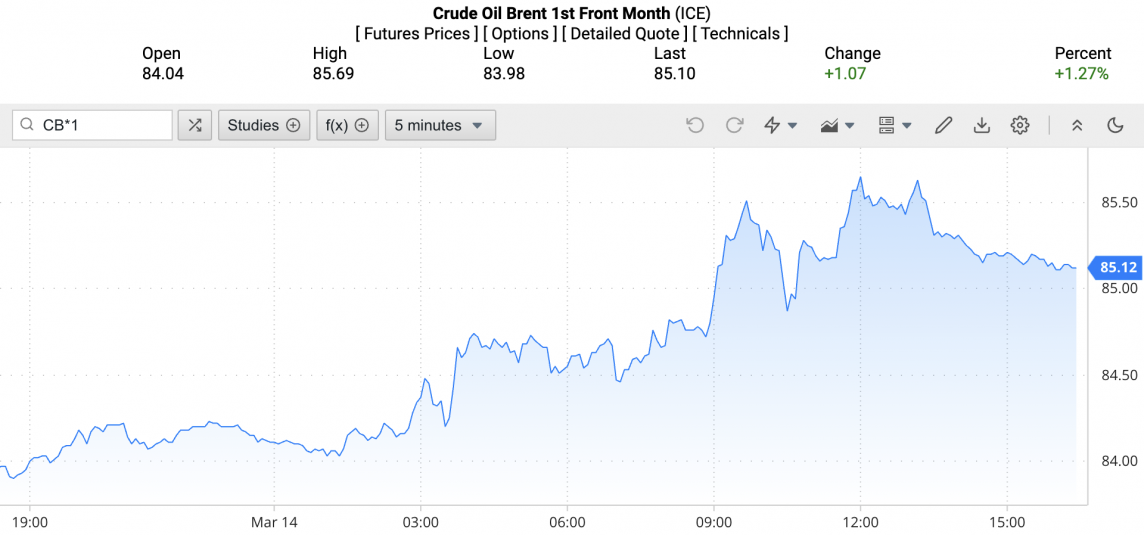
Task: Click the compare symbols shuffle icon
Action: tap(195, 125)
